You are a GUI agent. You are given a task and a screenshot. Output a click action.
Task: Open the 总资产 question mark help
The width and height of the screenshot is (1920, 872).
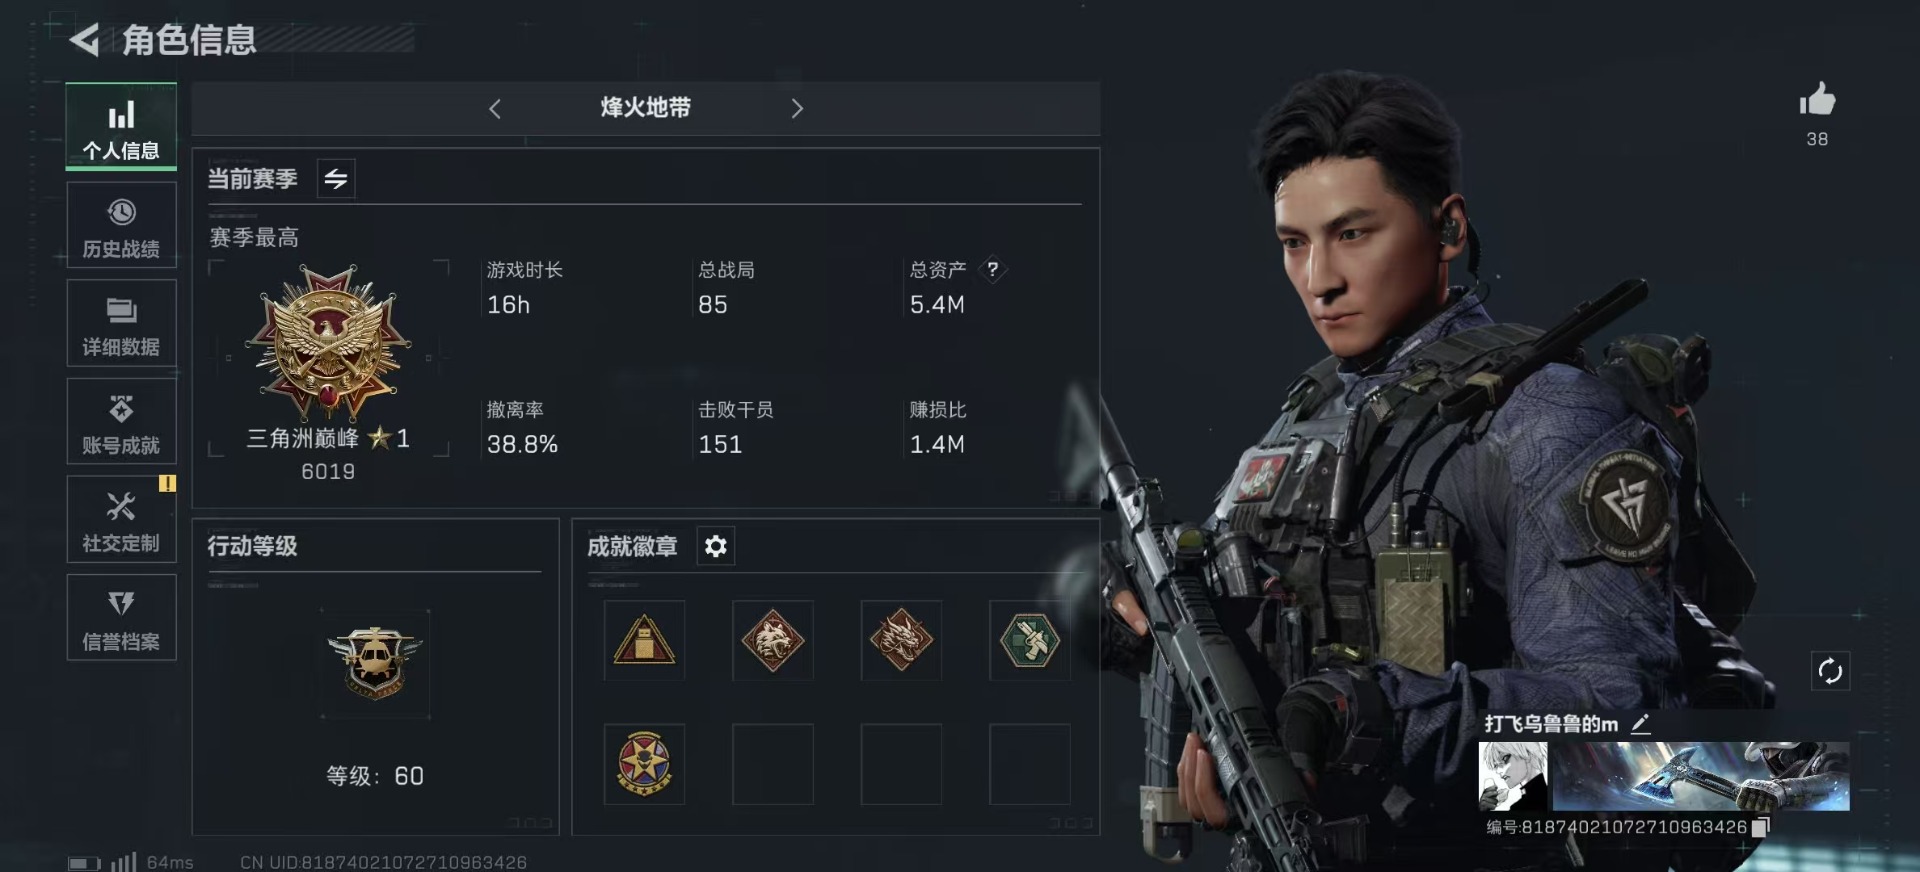(992, 269)
